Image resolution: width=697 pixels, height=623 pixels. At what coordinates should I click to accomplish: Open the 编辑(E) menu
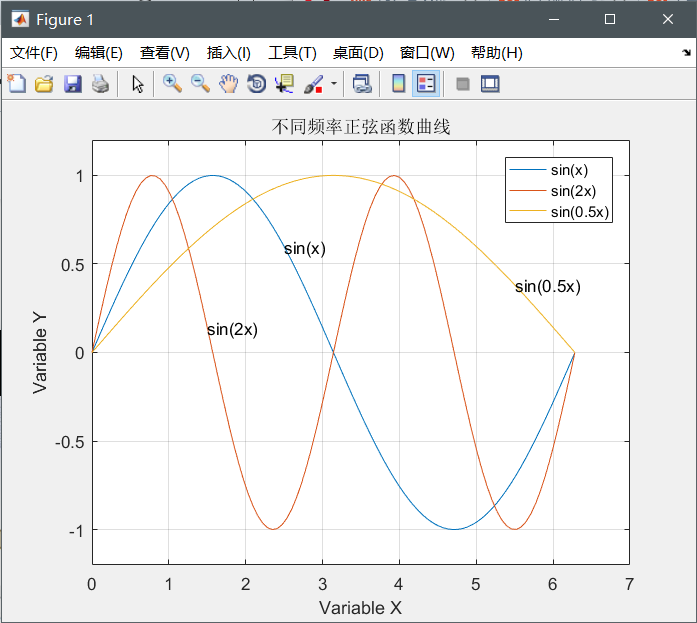(99, 53)
